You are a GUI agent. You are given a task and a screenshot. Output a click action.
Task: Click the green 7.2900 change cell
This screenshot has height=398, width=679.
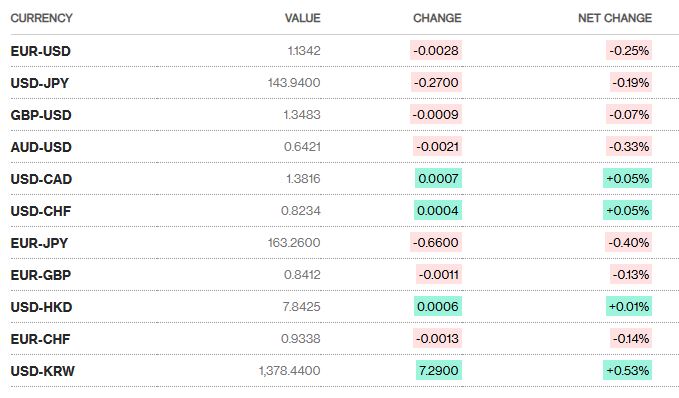[439, 370]
